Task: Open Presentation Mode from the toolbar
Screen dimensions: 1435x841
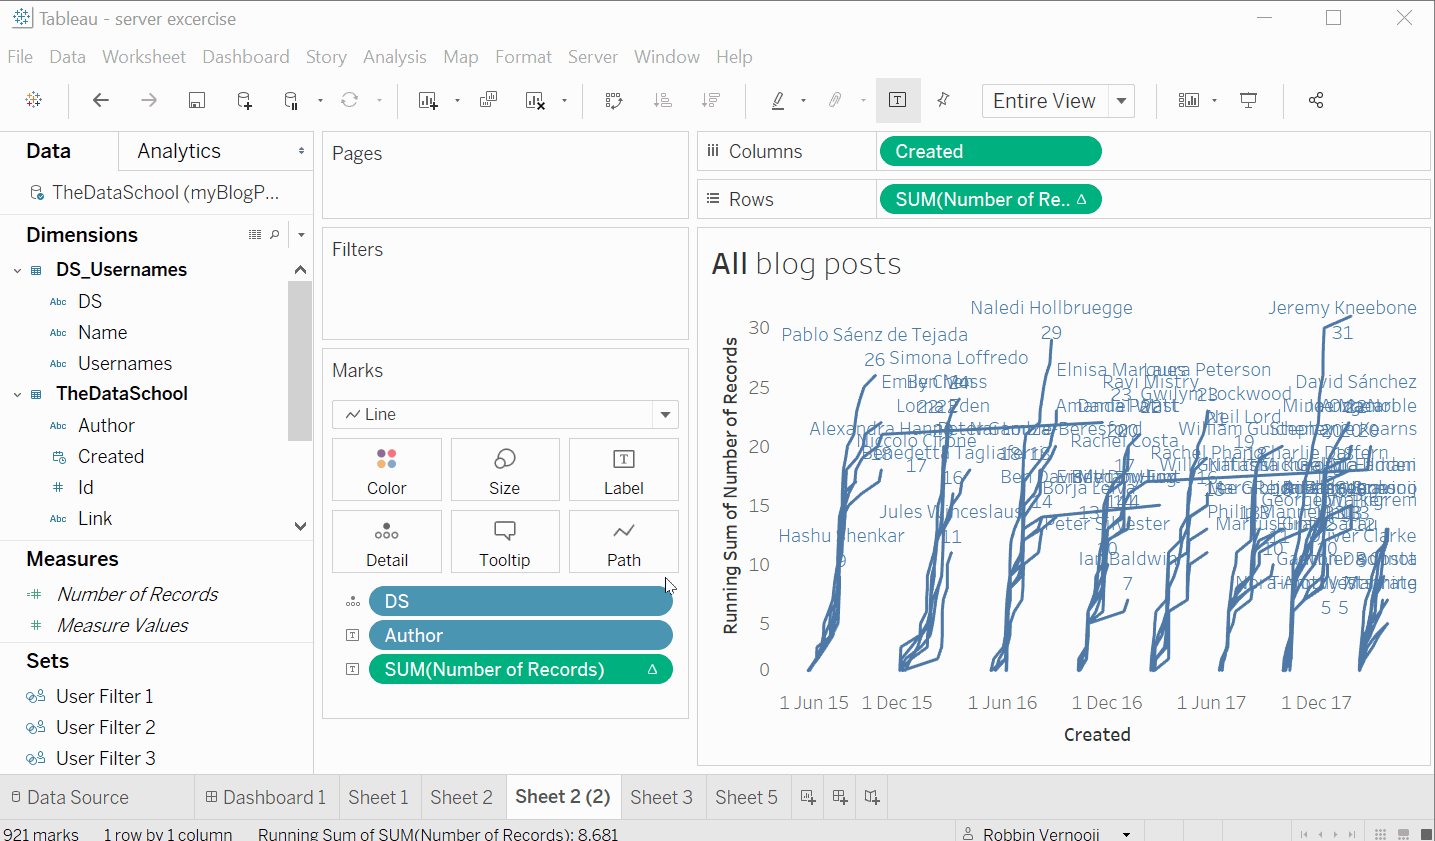Action: tap(1249, 100)
